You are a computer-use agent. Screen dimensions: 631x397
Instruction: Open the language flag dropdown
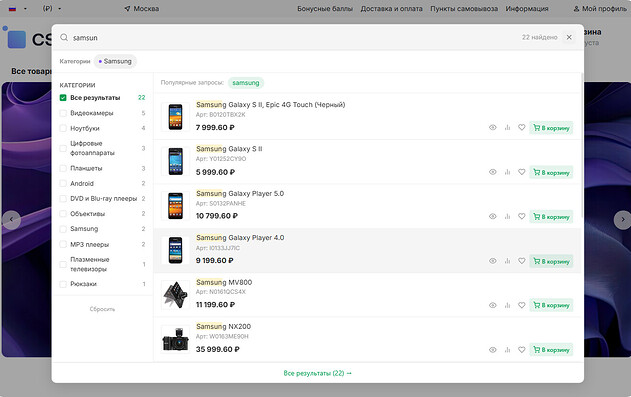18,8
